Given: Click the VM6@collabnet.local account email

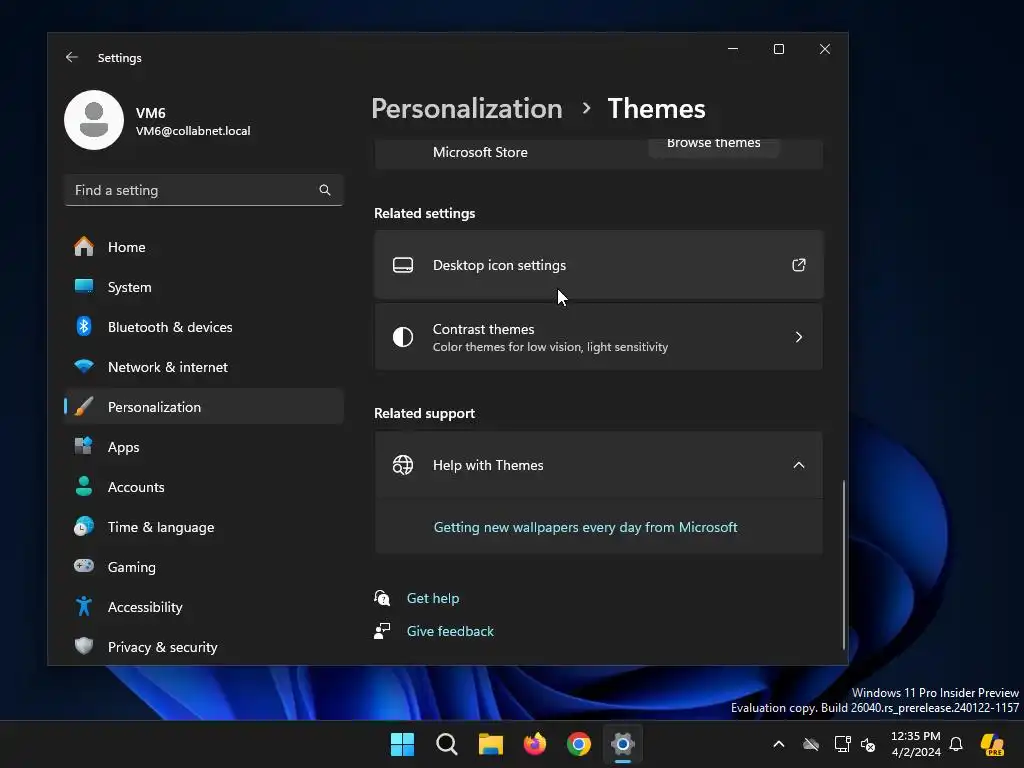Looking at the screenshot, I should point(193,131).
